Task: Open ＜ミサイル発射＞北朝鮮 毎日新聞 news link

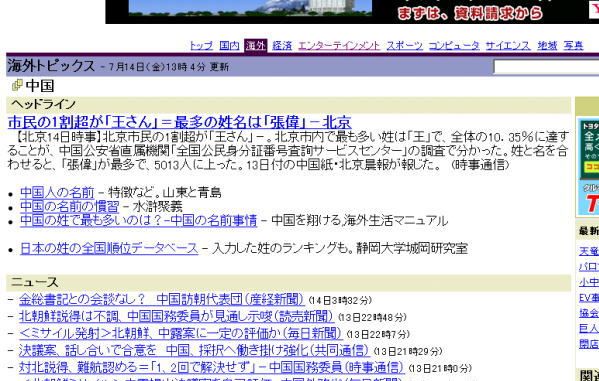Action: click(180, 333)
